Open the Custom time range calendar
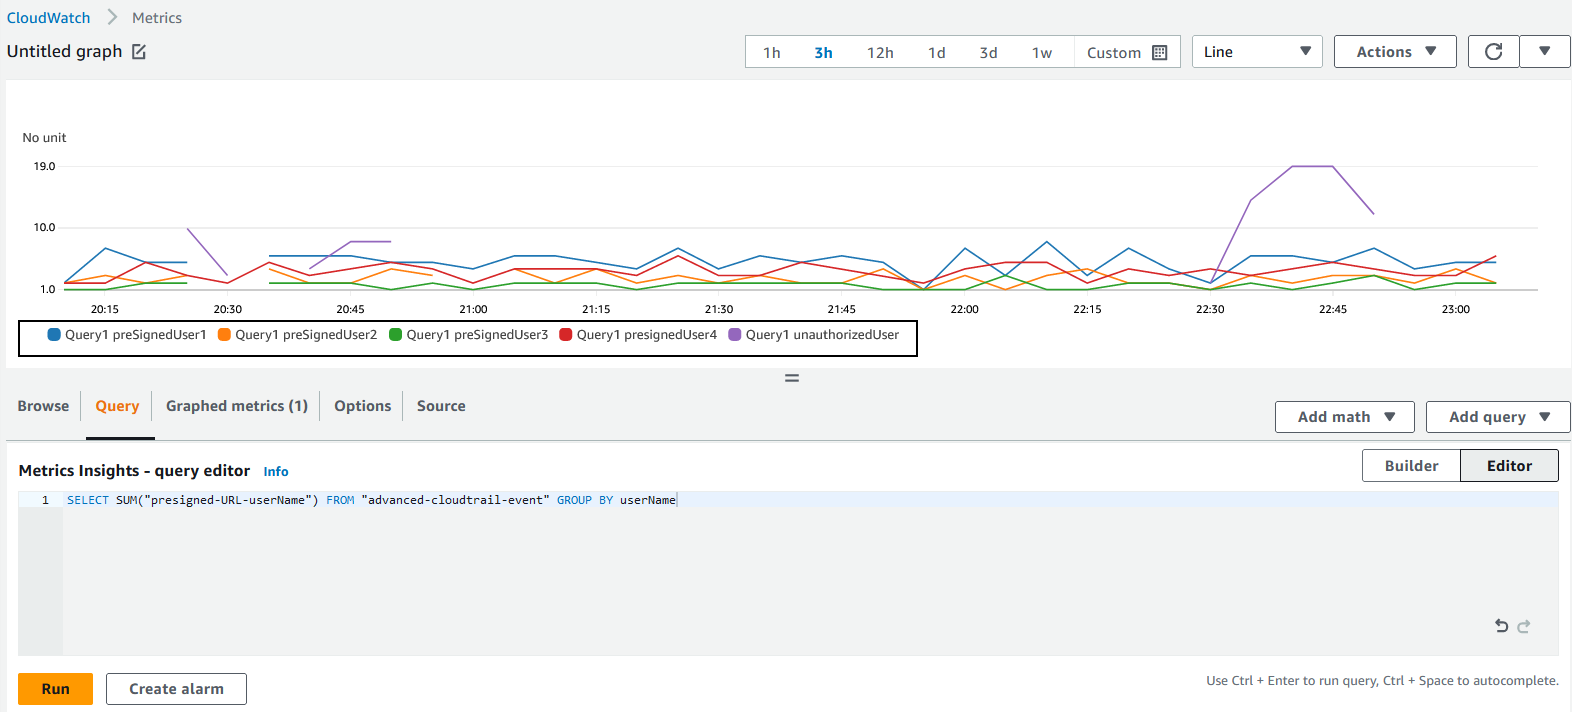Image resolution: width=1572 pixels, height=712 pixels. click(1127, 52)
